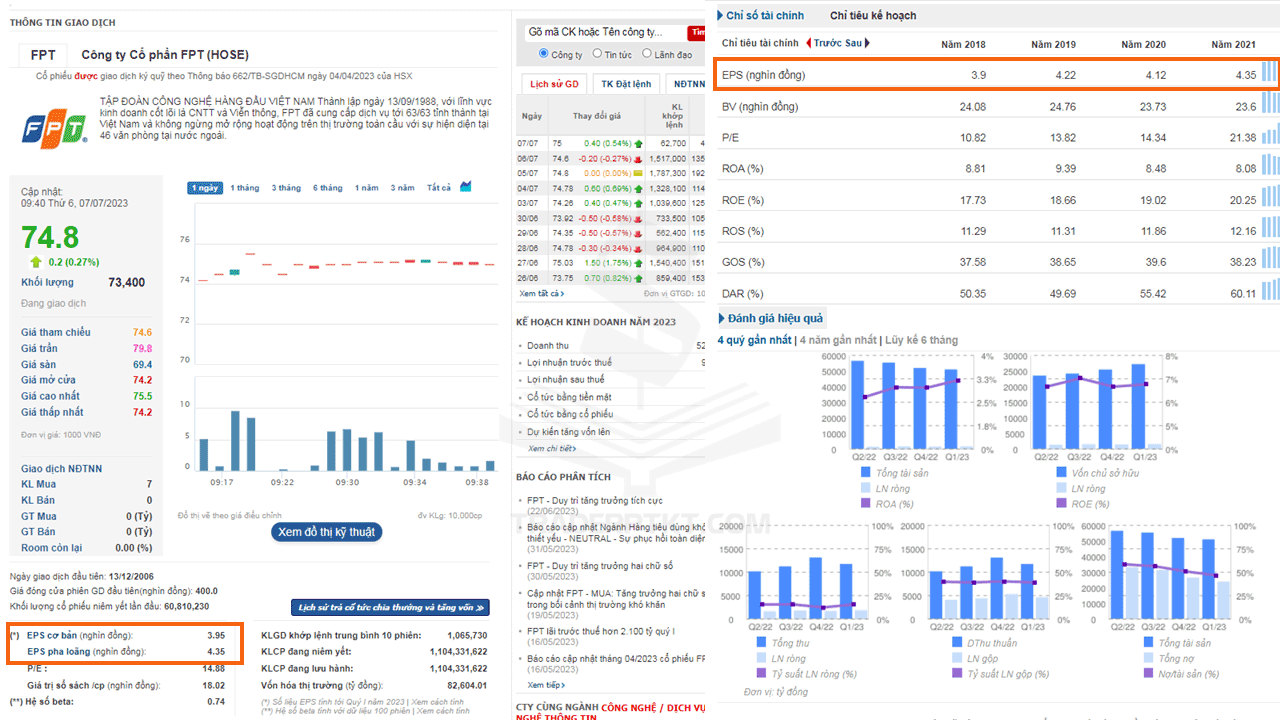
Task: Toggle the ROA (%) legend swatch
Action: 866,503
